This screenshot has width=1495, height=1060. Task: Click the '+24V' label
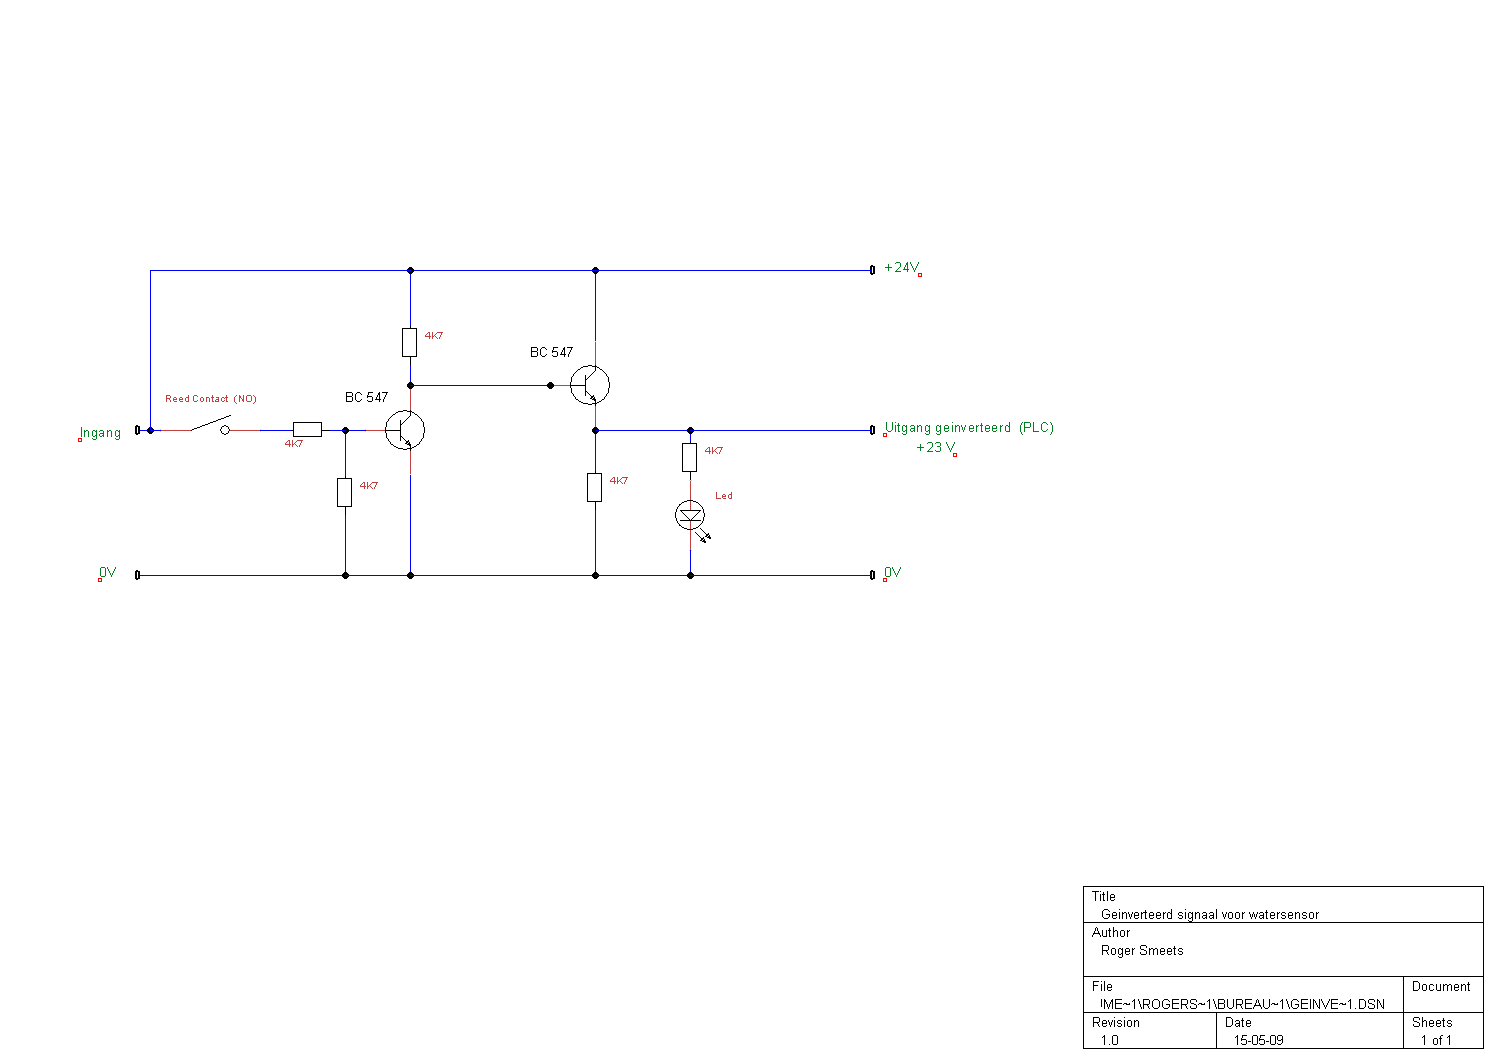coord(902,268)
